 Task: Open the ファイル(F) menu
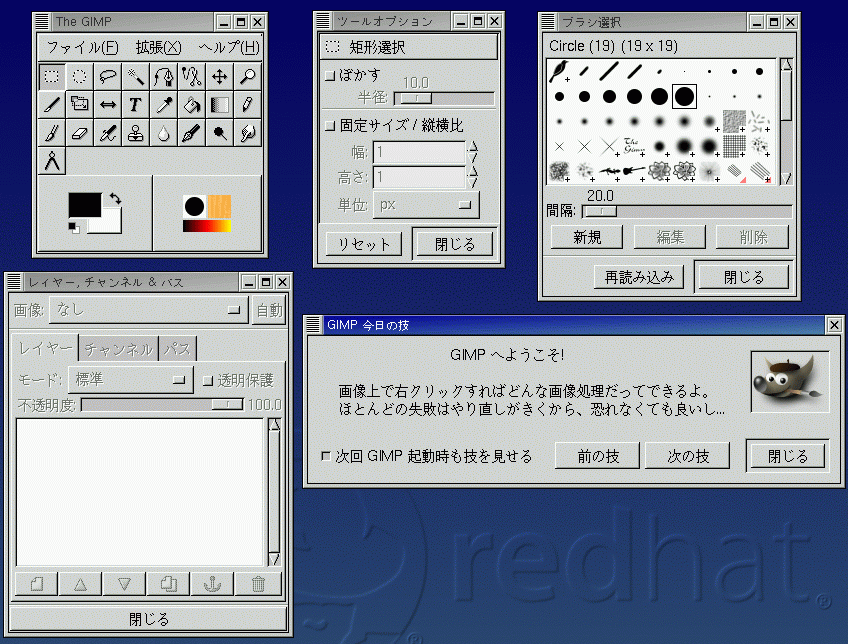tap(83, 48)
